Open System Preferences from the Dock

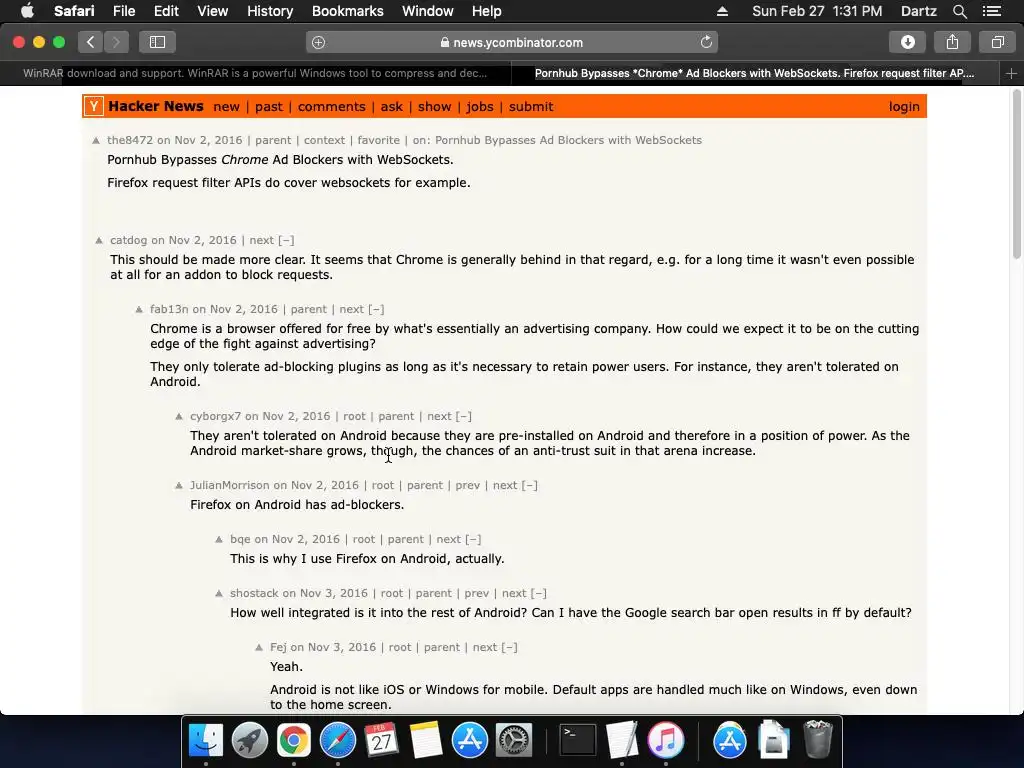click(x=514, y=741)
